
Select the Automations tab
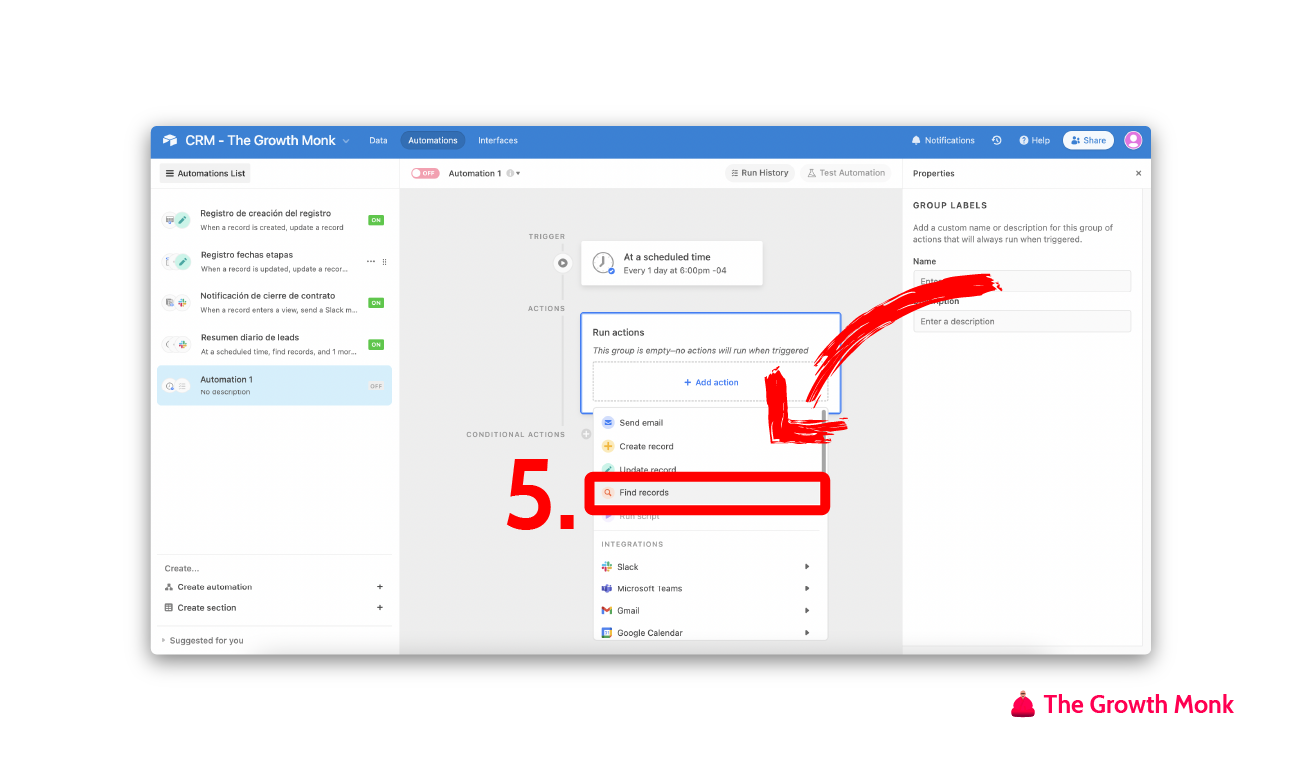point(433,140)
